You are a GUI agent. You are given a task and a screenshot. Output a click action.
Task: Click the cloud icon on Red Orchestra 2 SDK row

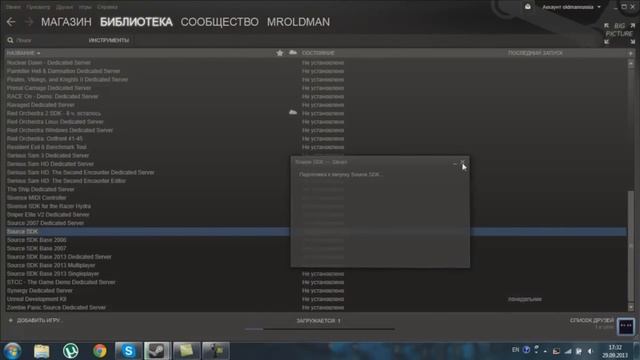(x=293, y=112)
